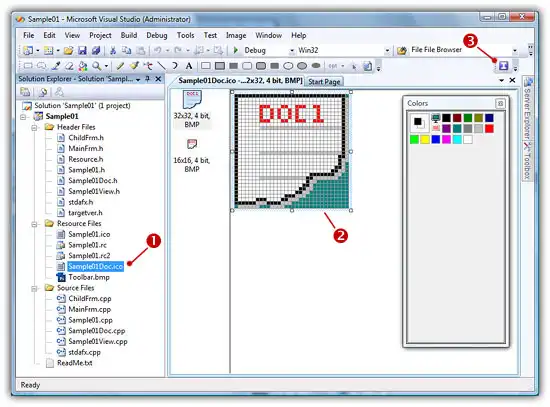Start debugging with green play arrow
The image size is (550, 407).
[x=236, y=50]
